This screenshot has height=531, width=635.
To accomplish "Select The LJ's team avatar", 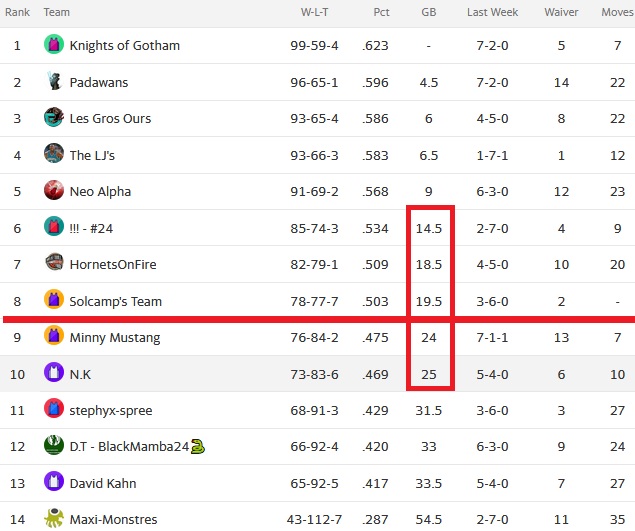I will click(x=54, y=154).
